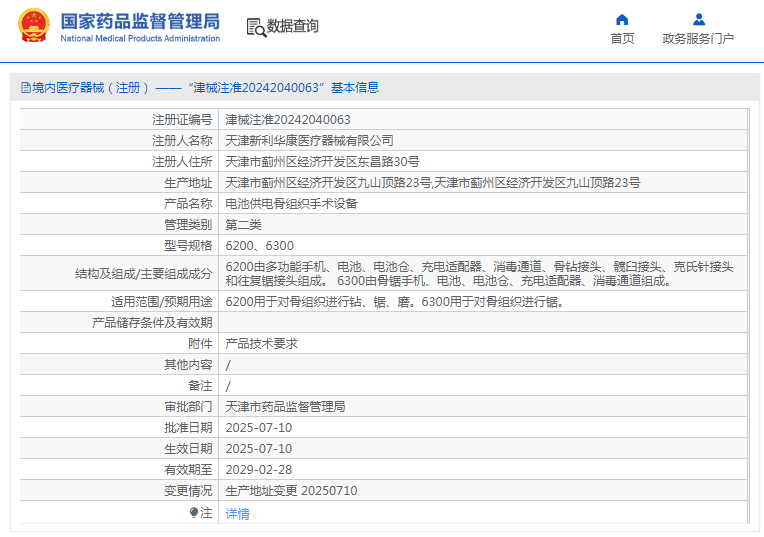764x537 pixels.
Task: Click the 其他内容 label
Action: click(x=188, y=365)
